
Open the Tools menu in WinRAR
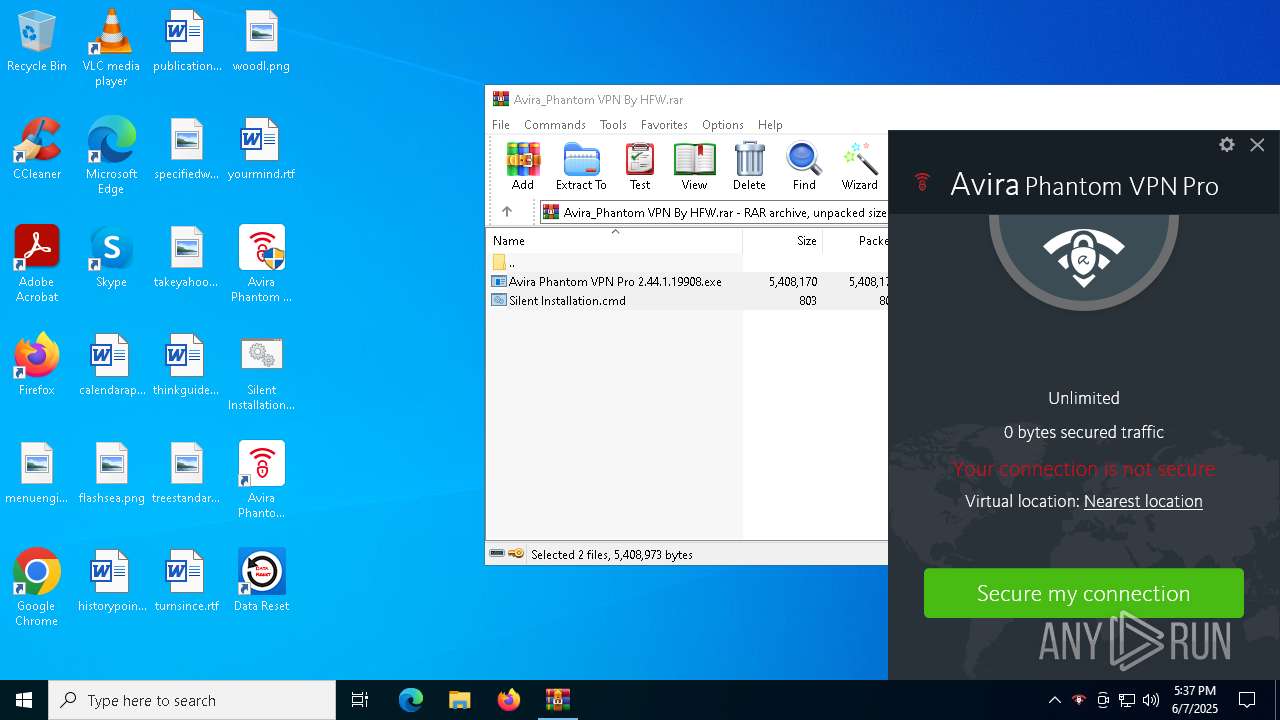pyautogui.click(x=613, y=125)
